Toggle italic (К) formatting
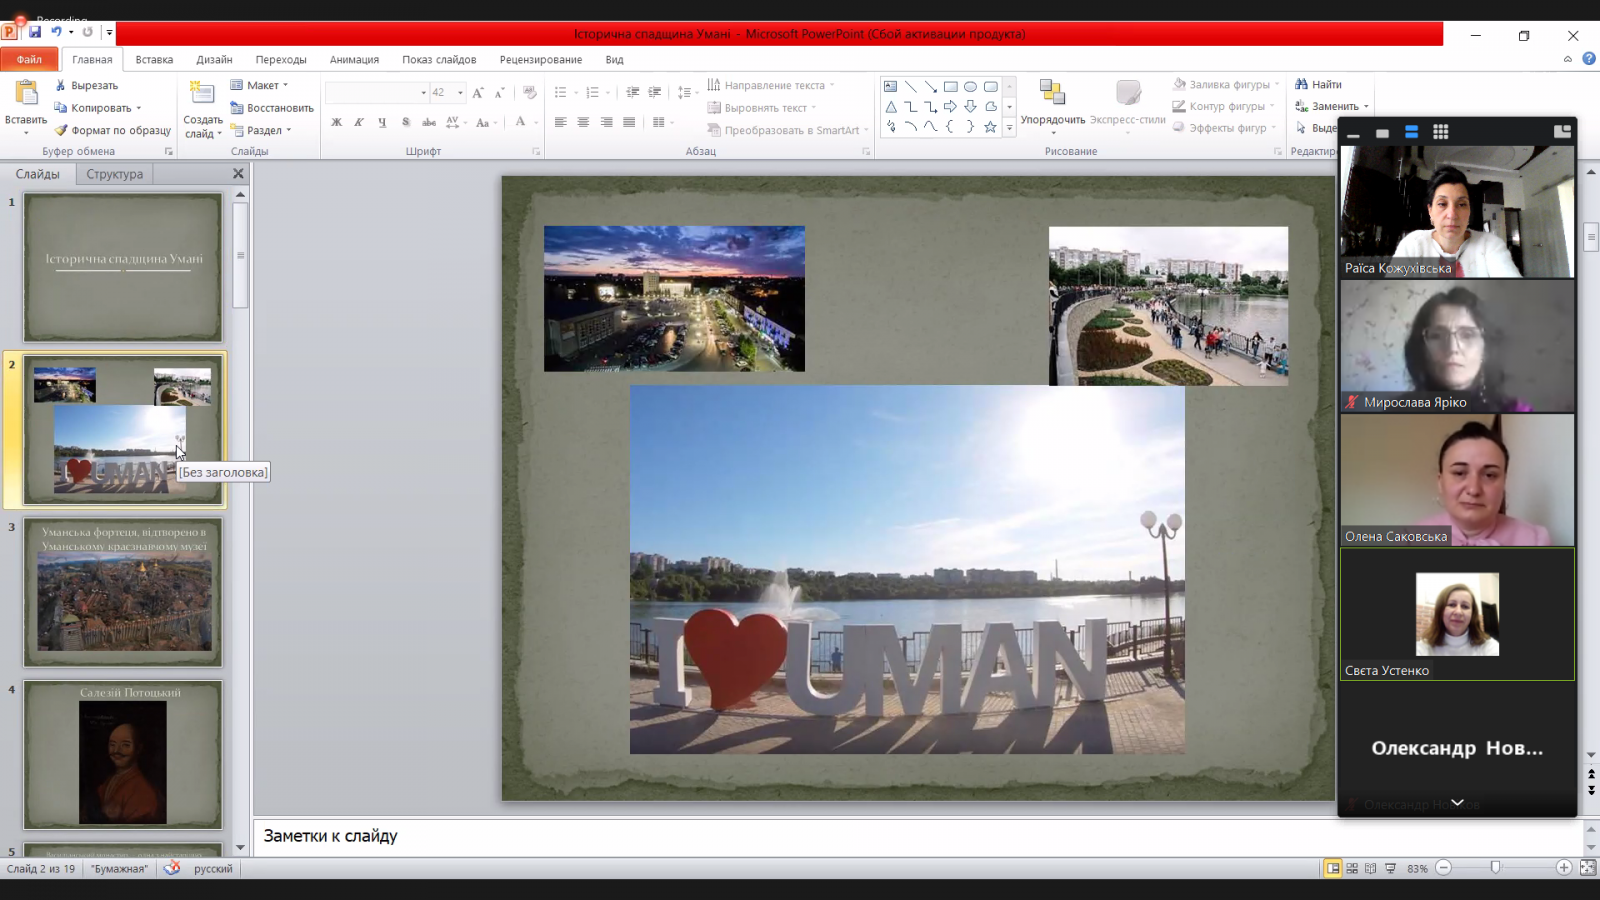Image resolution: width=1600 pixels, height=900 pixels. pyautogui.click(x=359, y=122)
